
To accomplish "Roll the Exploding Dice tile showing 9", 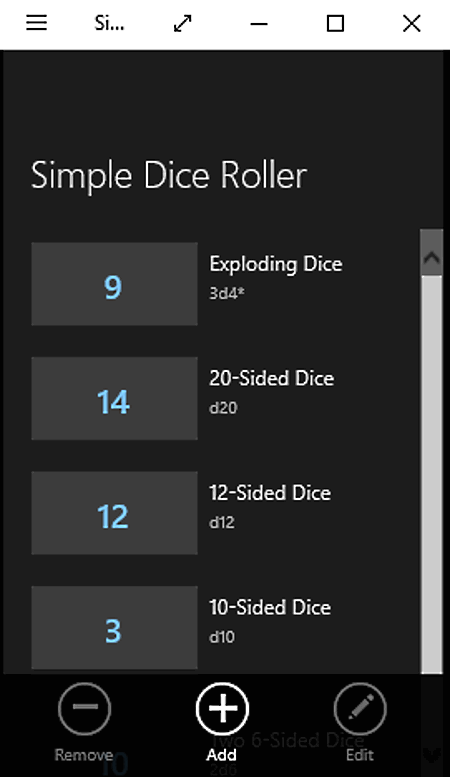I will (x=114, y=284).
